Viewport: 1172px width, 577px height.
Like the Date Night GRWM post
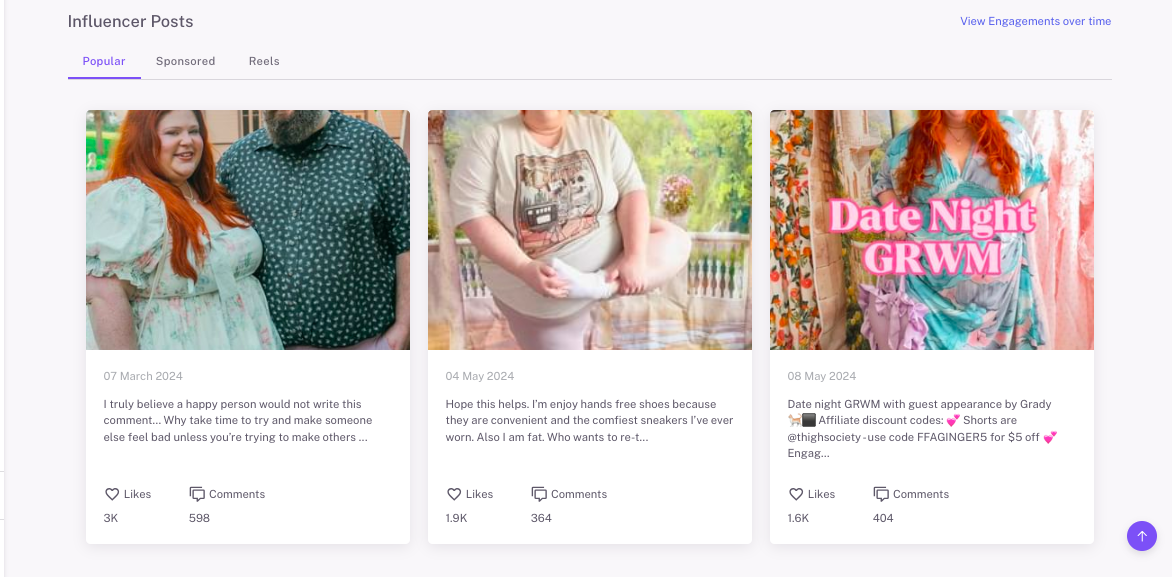[x=795, y=493]
